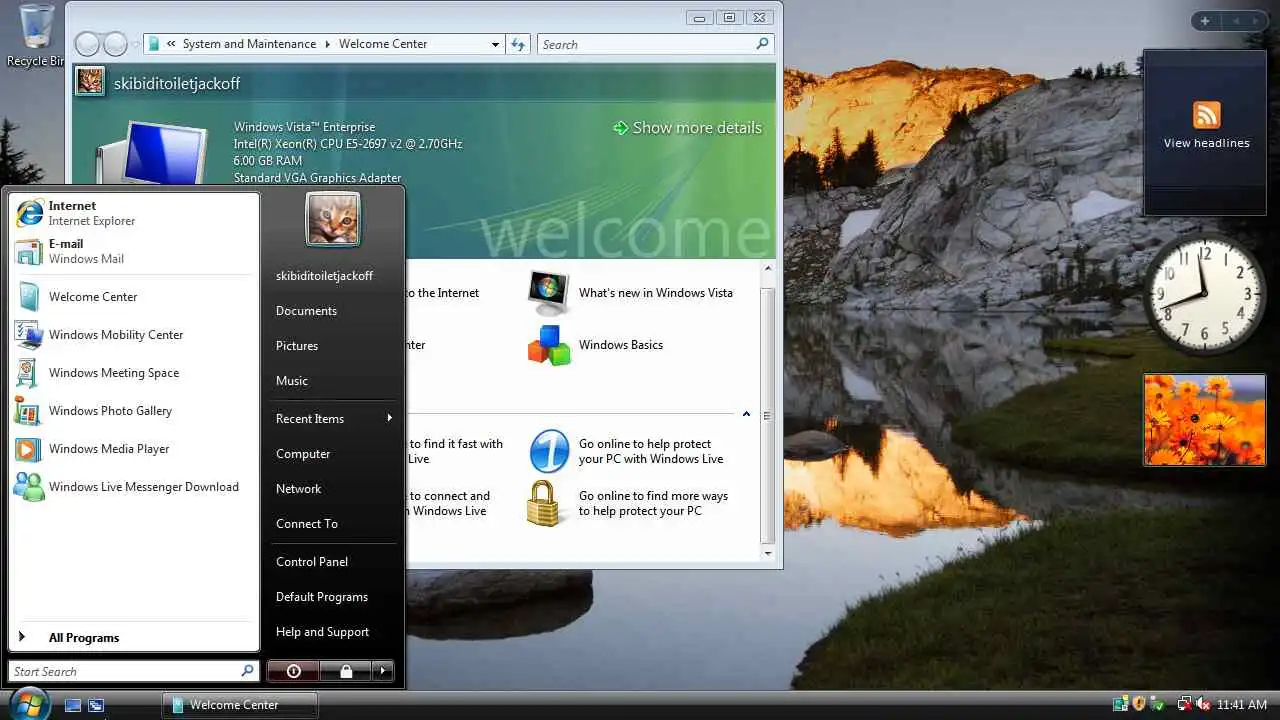Open the address bar previous locations chevron
The height and width of the screenshot is (720, 1280).
[172, 44]
